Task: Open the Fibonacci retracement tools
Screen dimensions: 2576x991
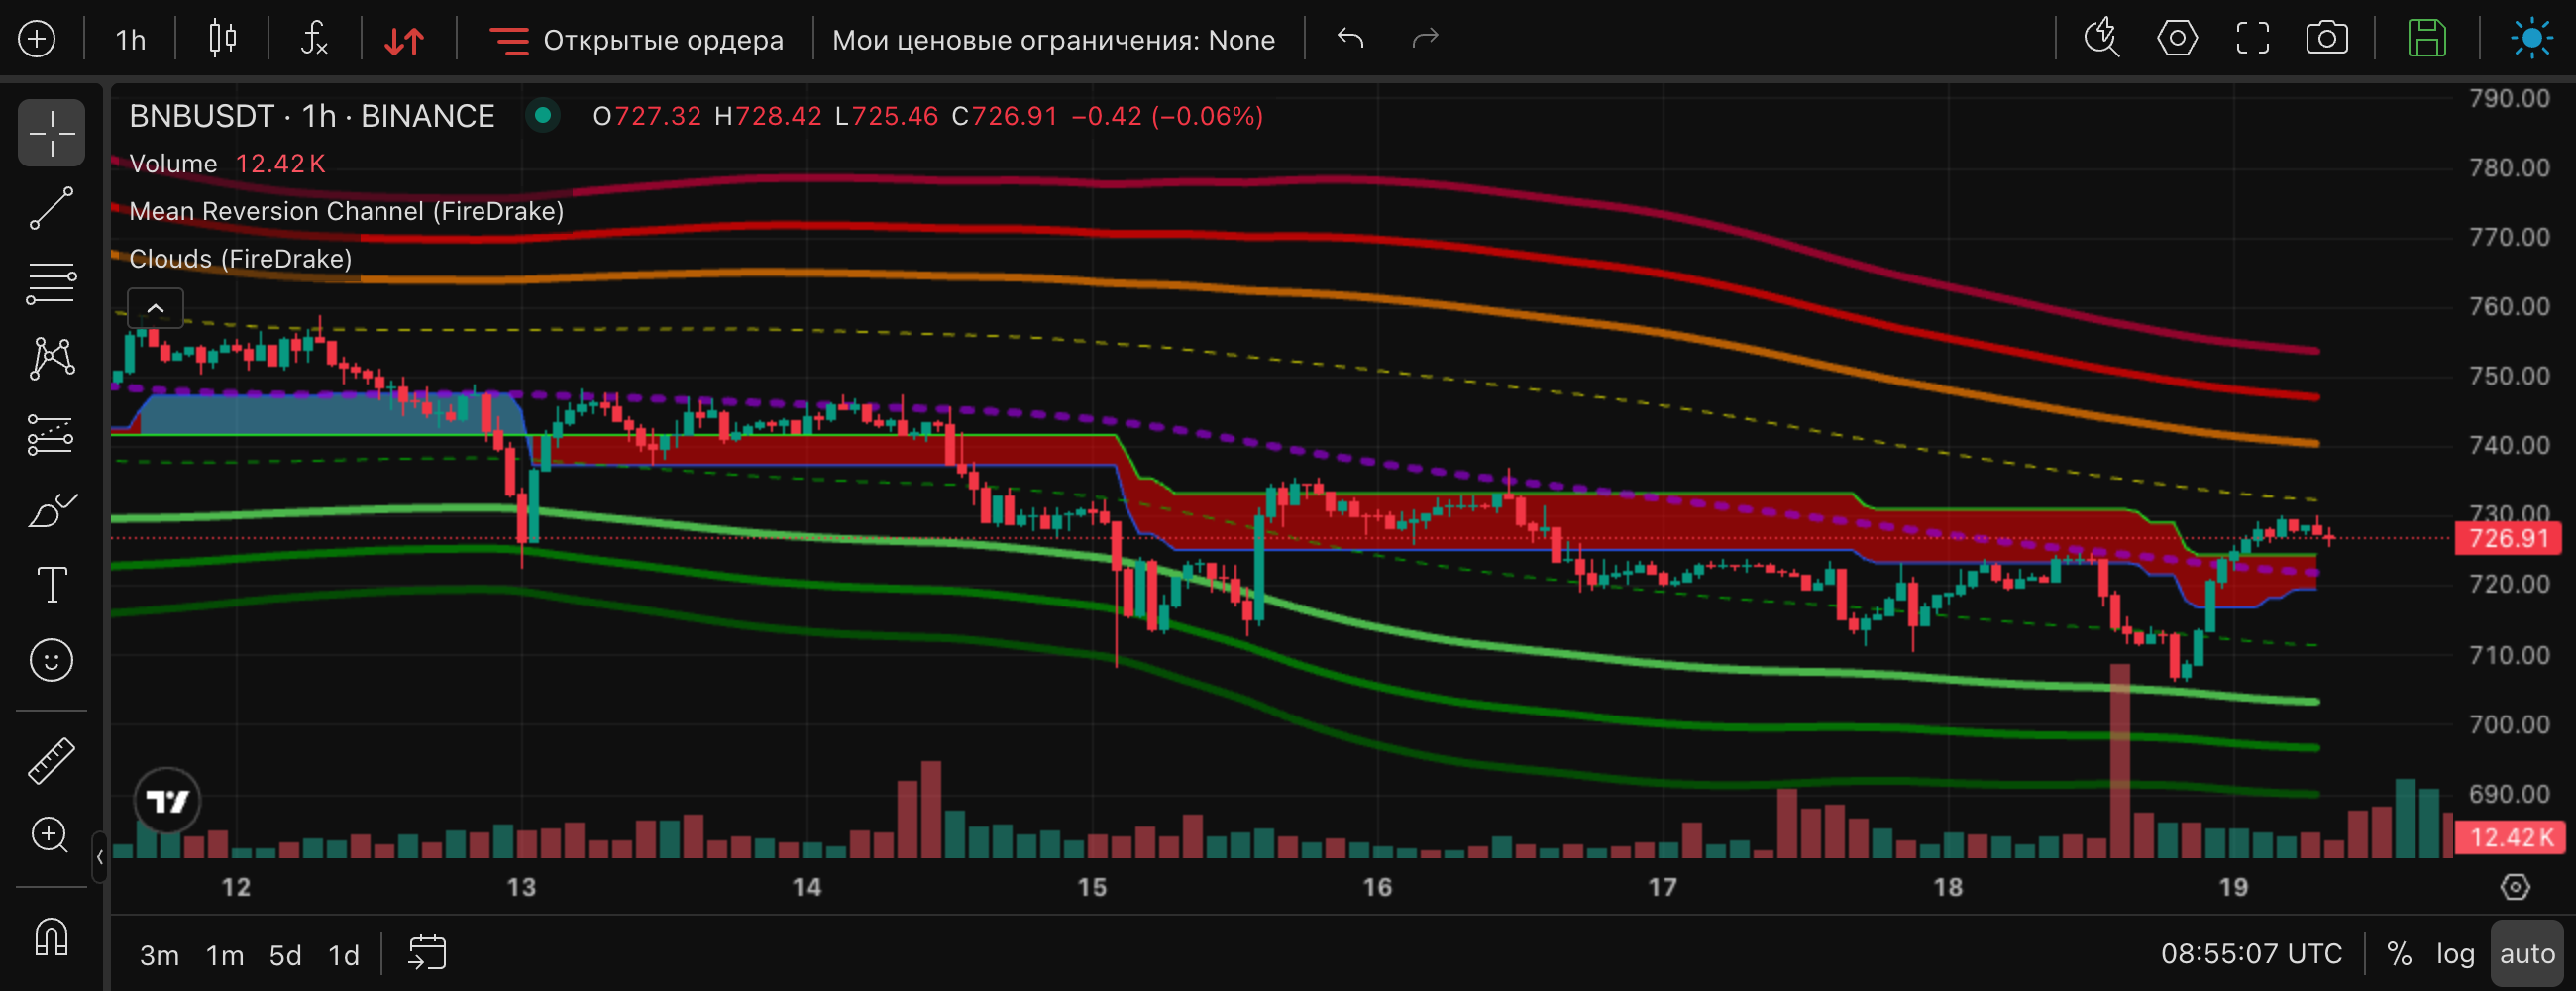Action: click(51, 283)
